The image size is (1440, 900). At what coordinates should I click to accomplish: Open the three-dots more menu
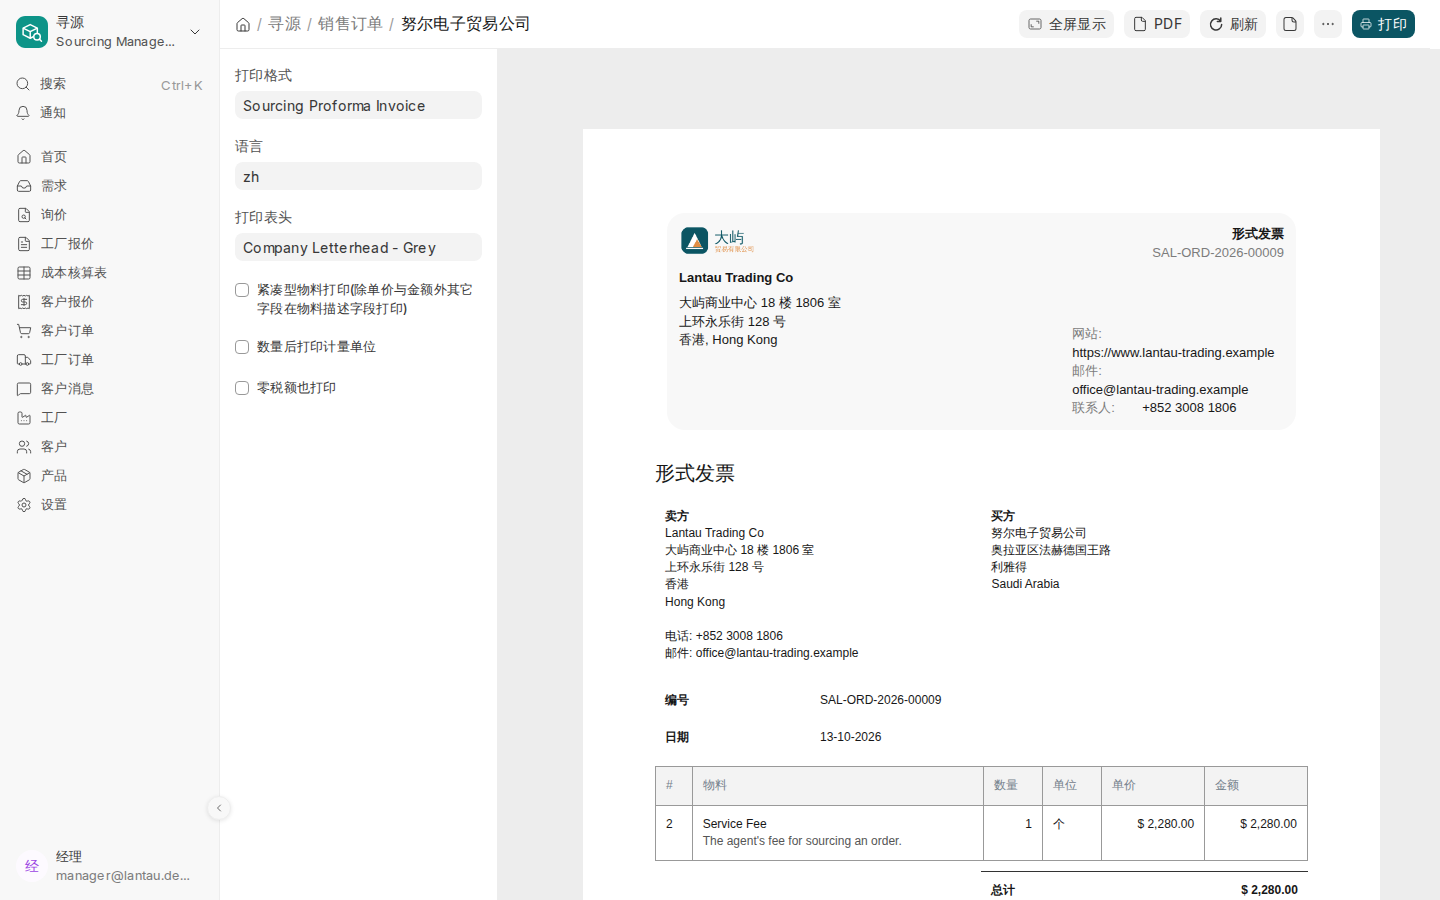click(x=1328, y=24)
